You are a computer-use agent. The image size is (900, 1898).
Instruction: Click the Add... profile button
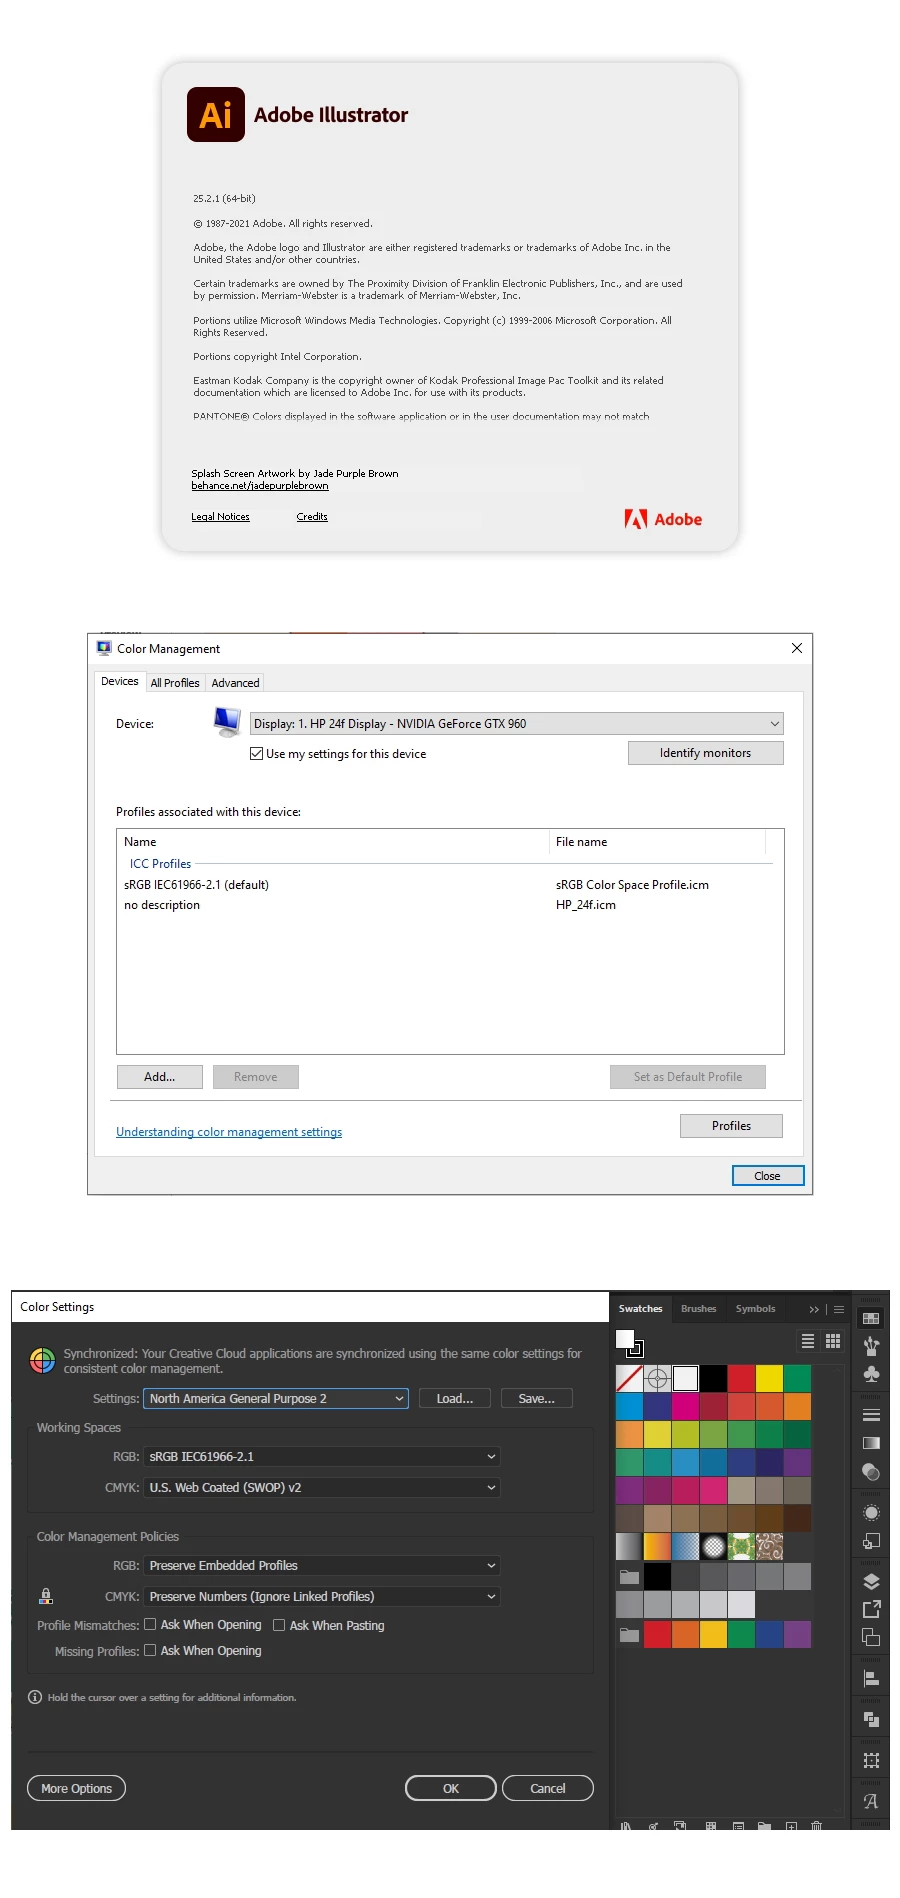(x=159, y=1077)
